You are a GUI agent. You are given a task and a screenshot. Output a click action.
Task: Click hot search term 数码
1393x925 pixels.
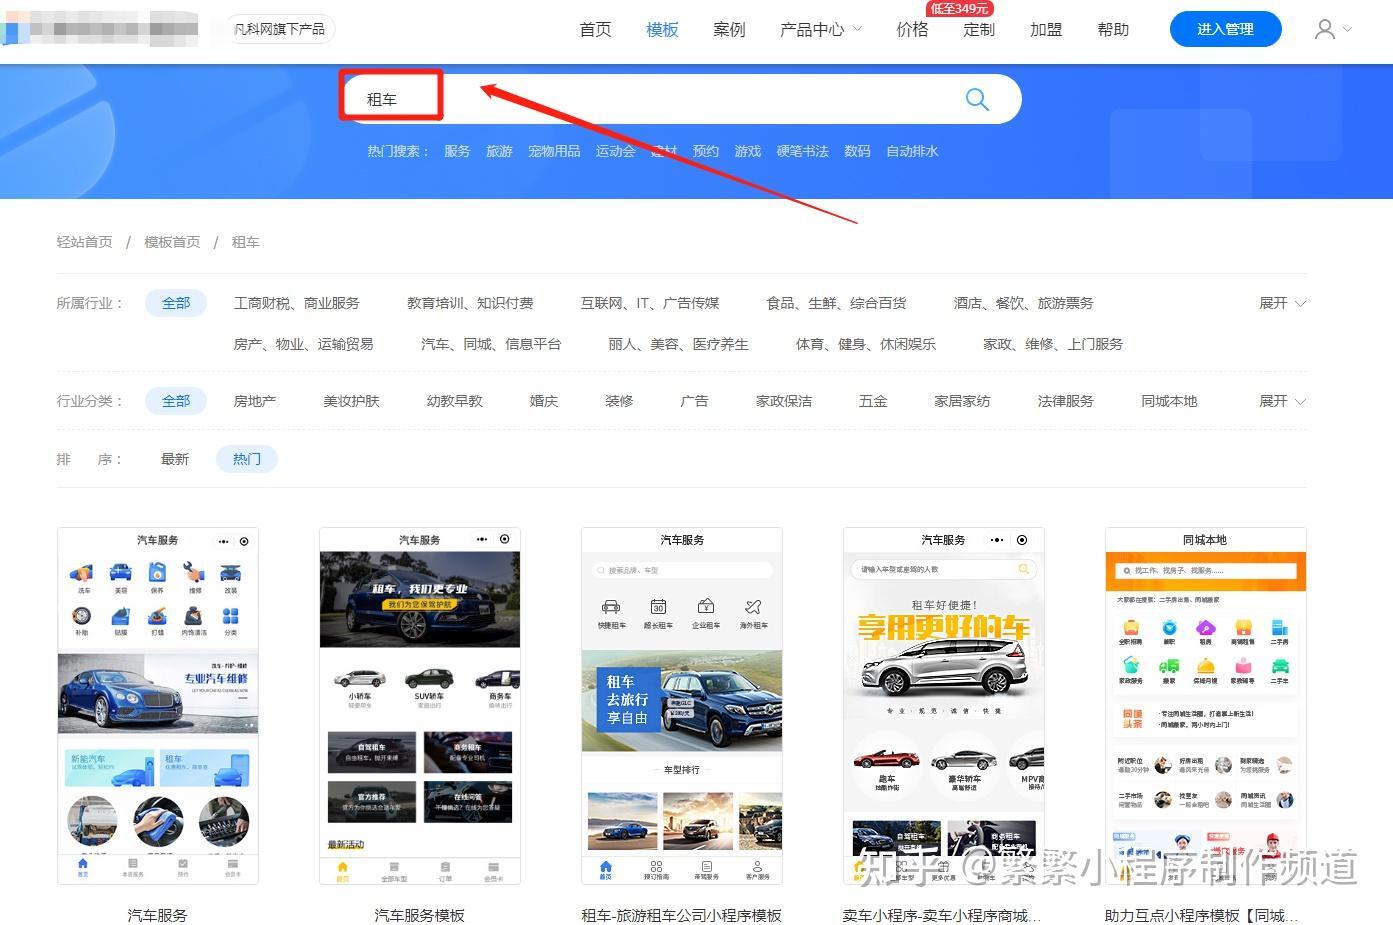pyautogui.click(x=857, y=151)
